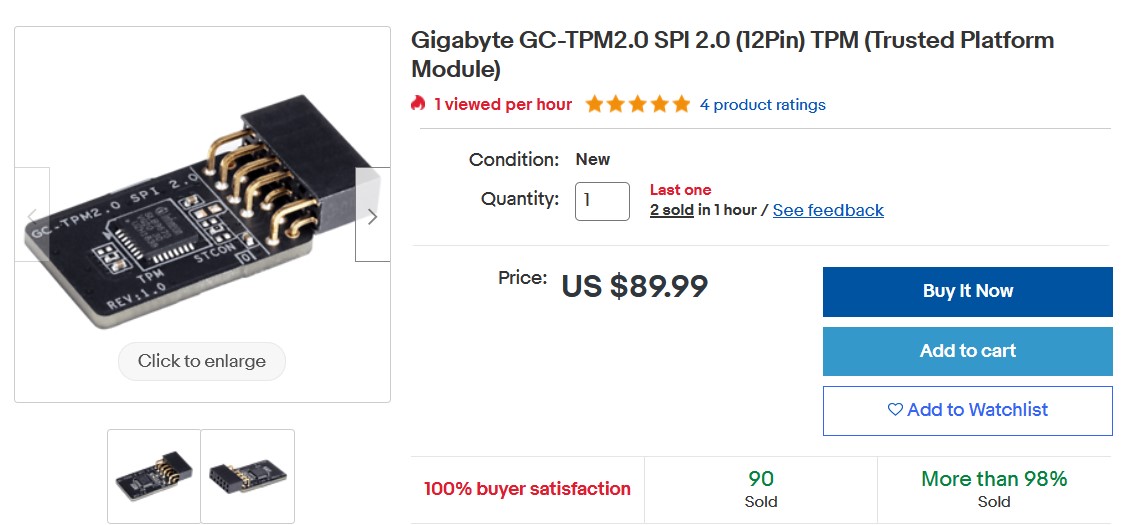Viewport: 1132px width, 525px height.
Task: Select second thumbnail showing connector side
Action: click(x=248, y=476)
